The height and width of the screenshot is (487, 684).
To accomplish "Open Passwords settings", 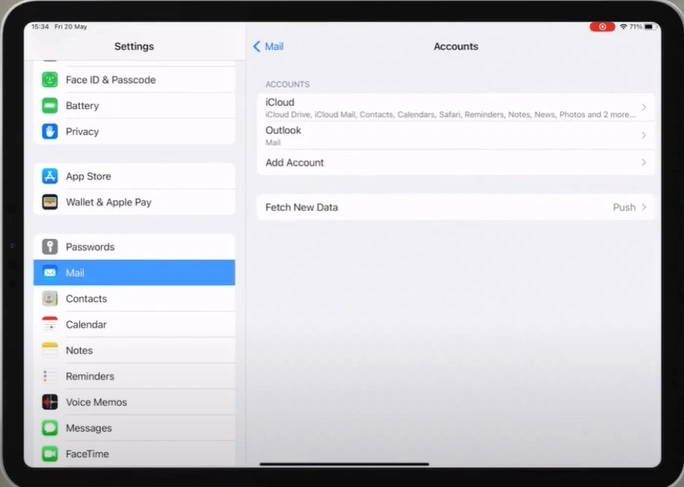I will (x=134, y=247).
